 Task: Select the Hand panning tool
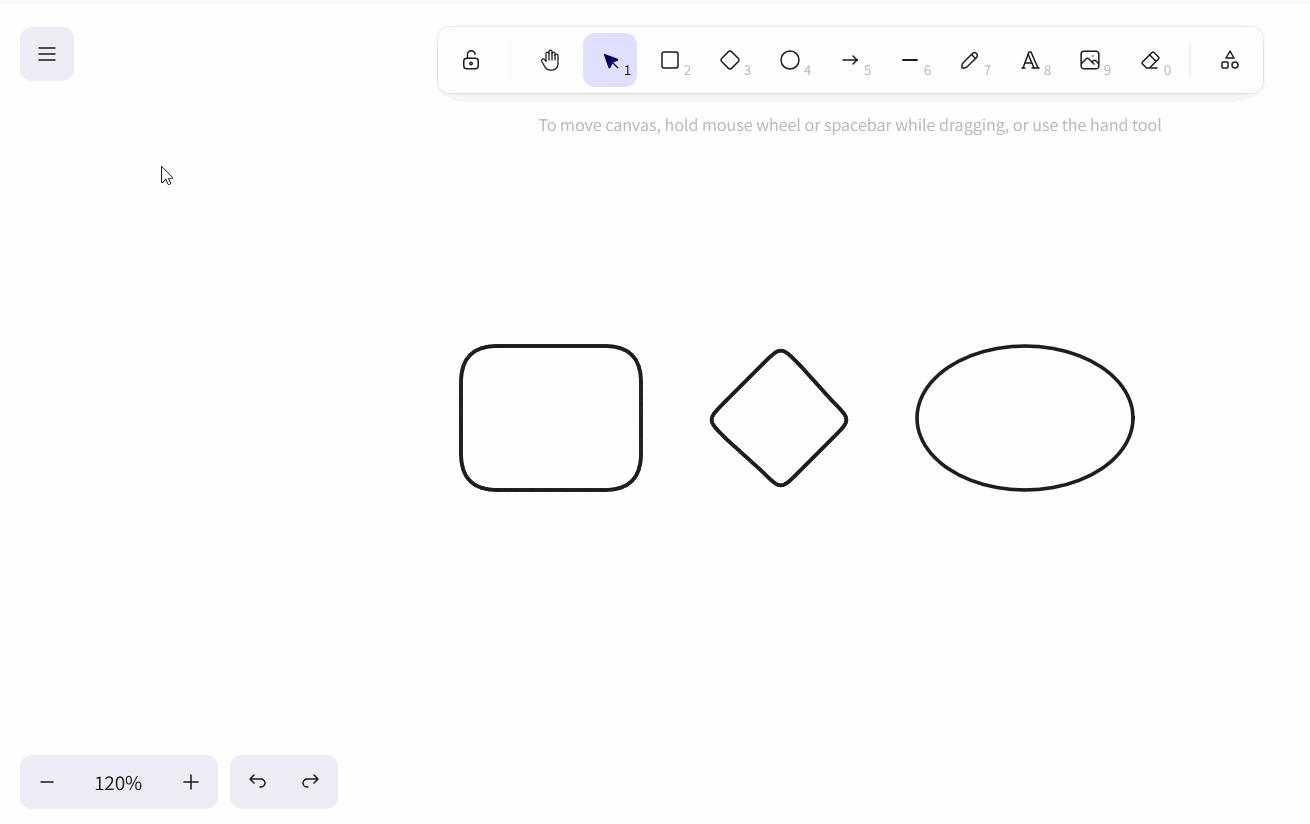coord(550,60)
